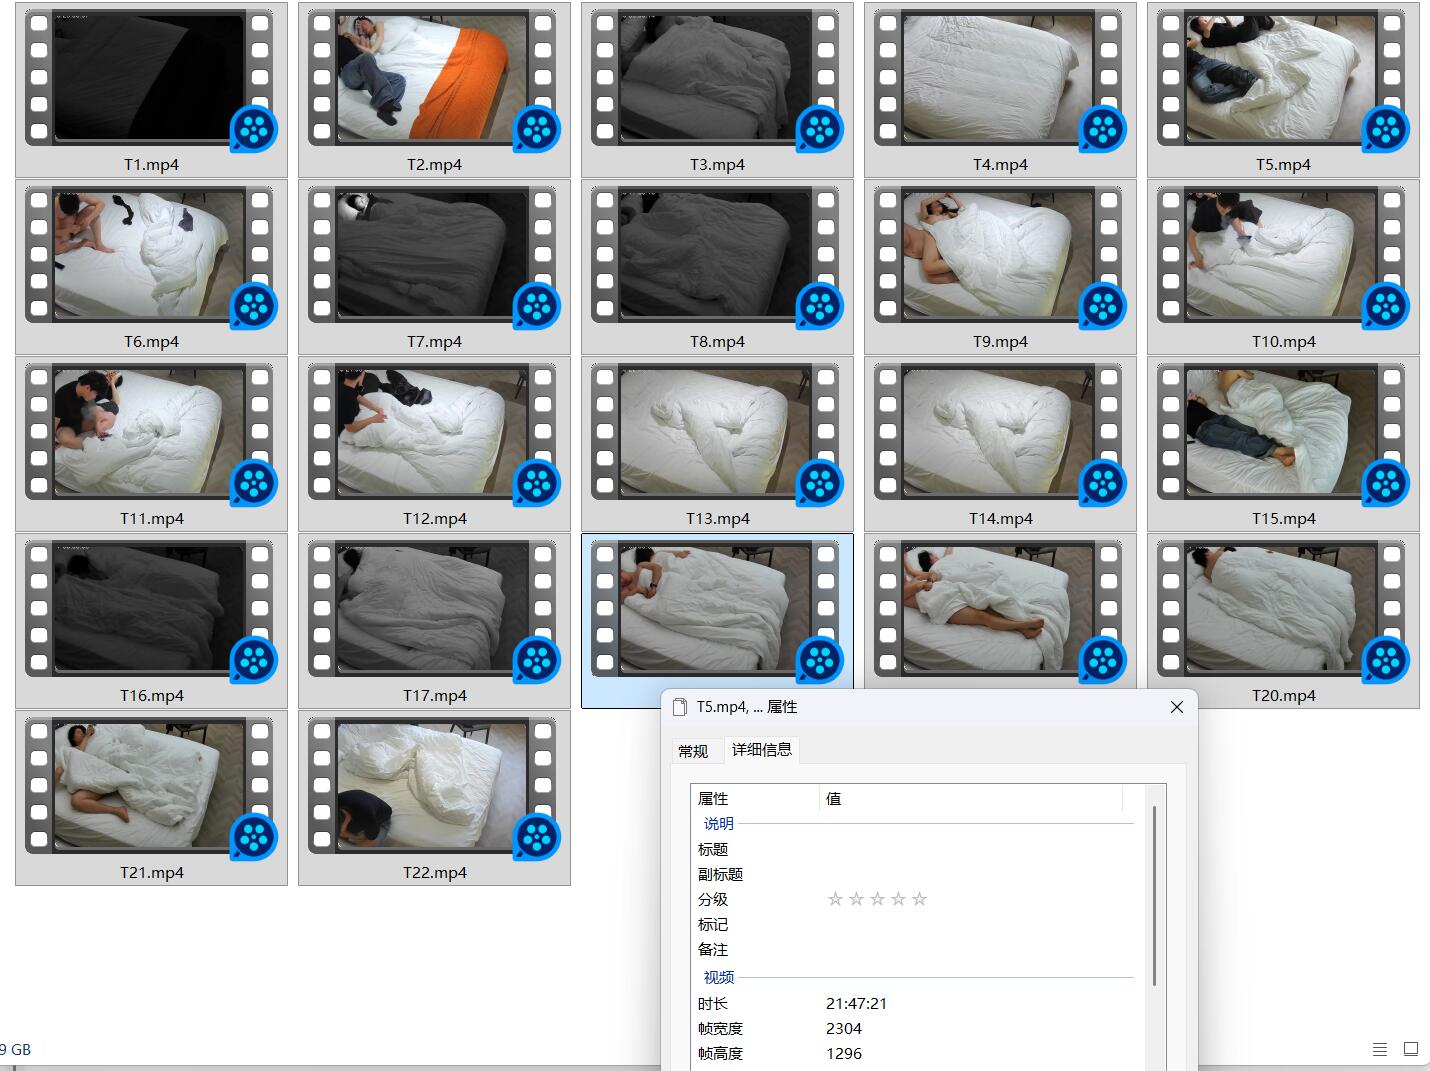This screenshot has width=1430, height=1071.
Task: Open the 常规 tab
Action: click(693, 751)
